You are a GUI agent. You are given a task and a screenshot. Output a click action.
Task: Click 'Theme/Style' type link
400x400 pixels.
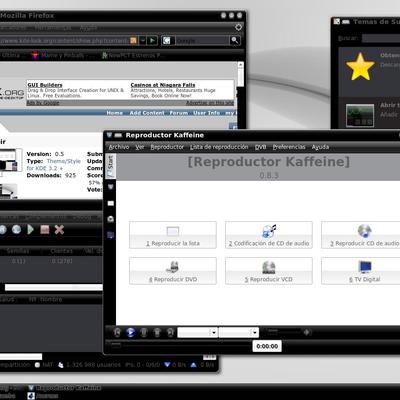(64, 161)
